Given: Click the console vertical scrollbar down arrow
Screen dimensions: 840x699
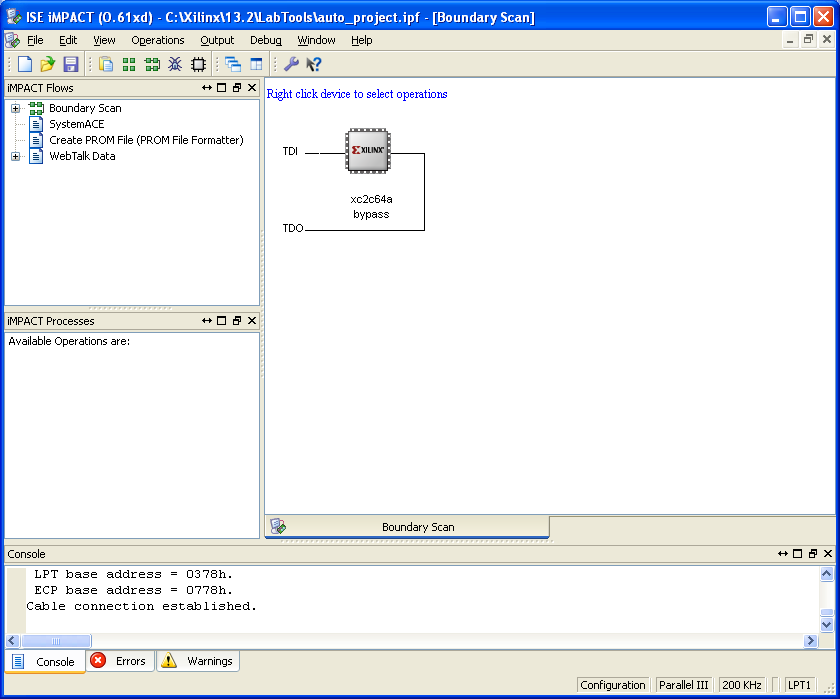Looking at the screenshot, I should (x=827, y=625).
